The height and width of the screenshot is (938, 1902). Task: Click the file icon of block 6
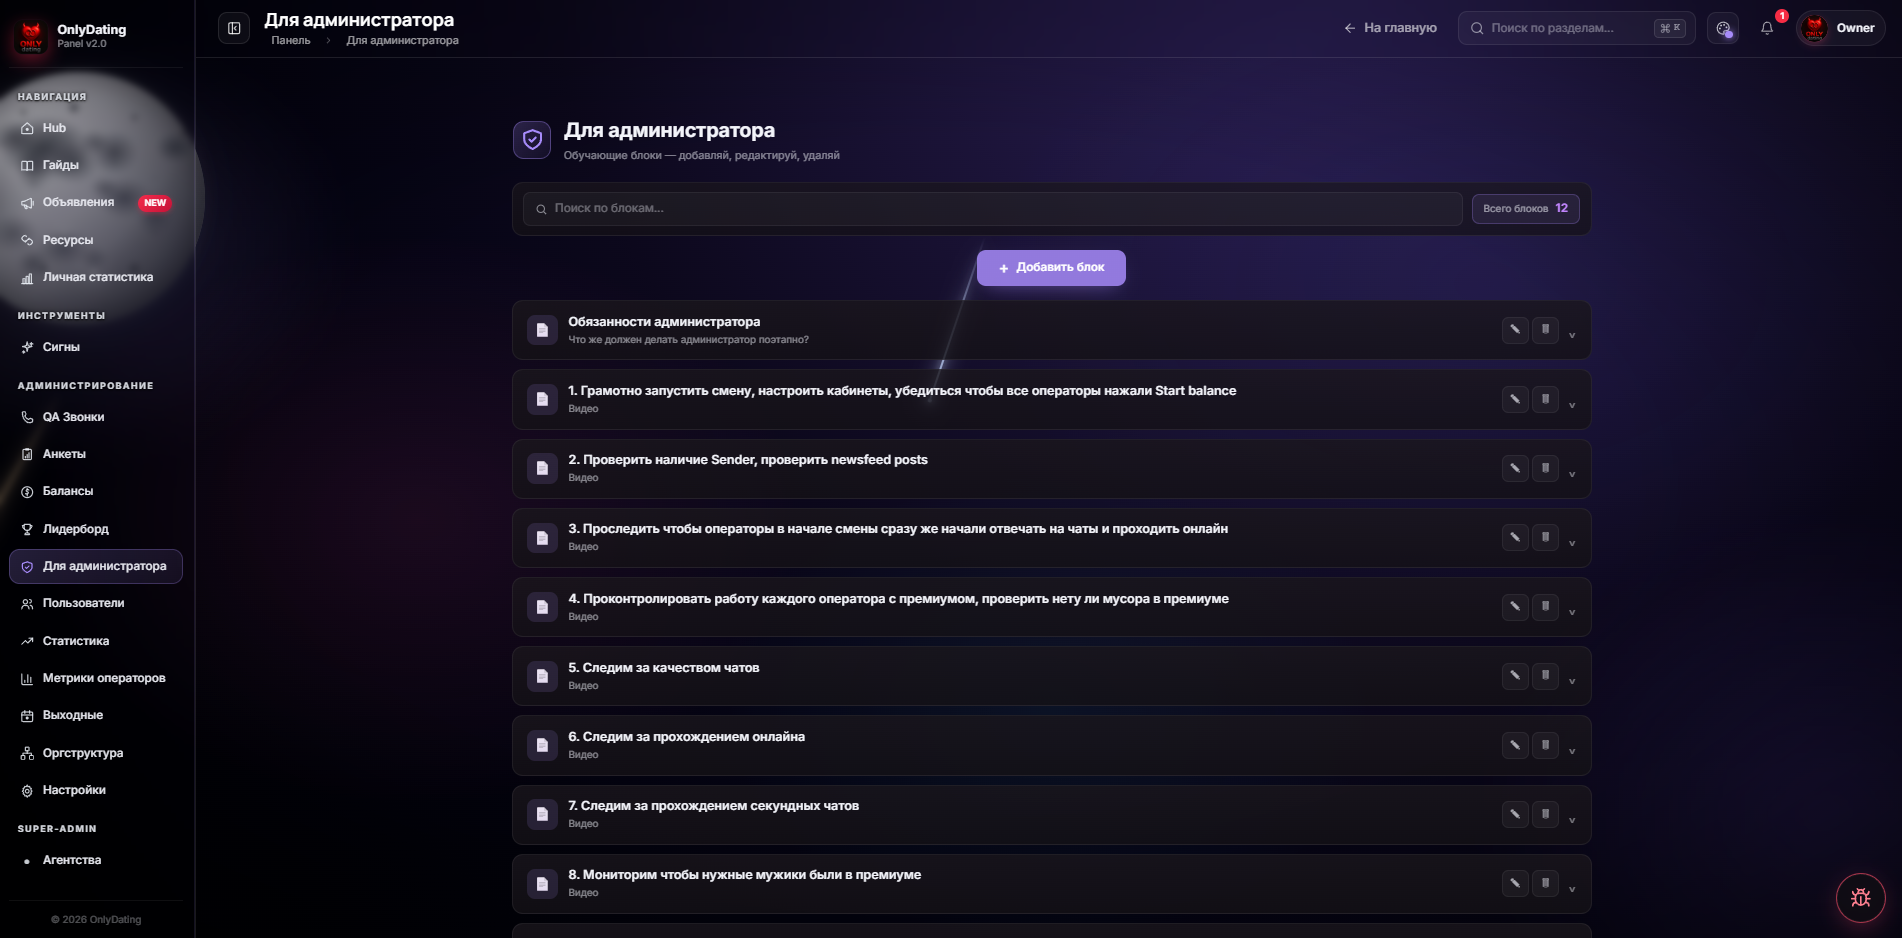click(542, 745)
